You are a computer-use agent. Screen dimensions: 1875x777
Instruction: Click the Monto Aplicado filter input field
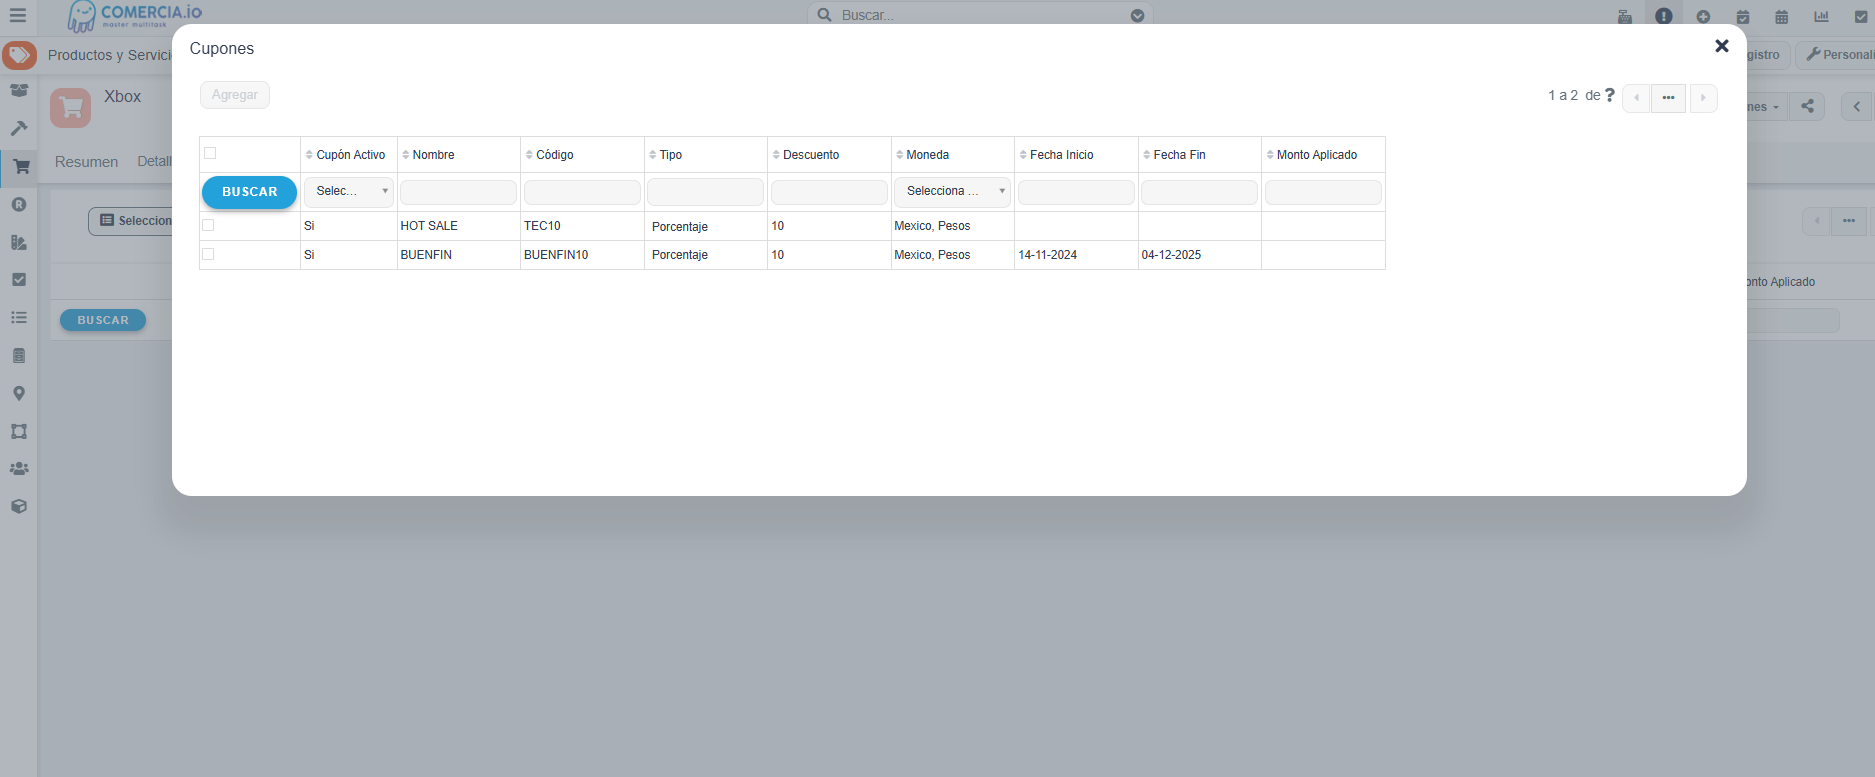[1323, 192]
